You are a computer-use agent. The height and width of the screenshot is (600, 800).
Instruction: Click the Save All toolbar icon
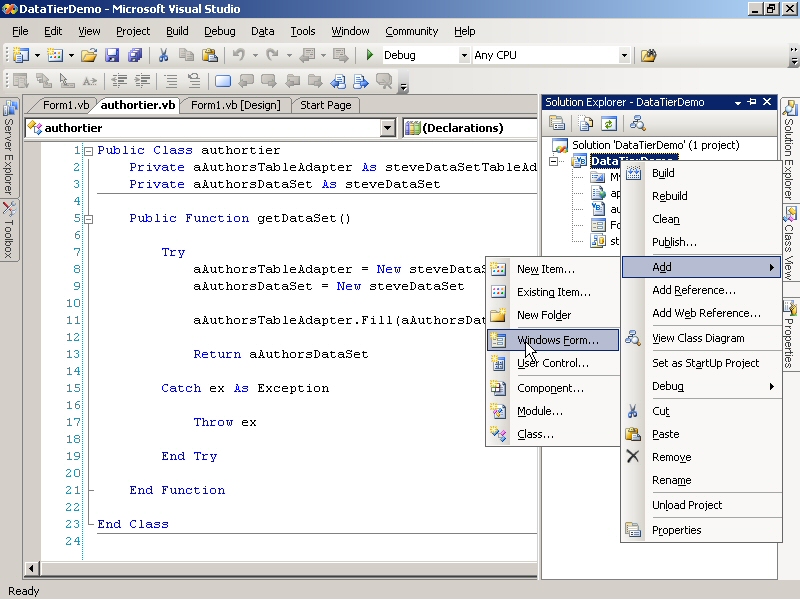pyautogui.click(x=135, y=55)
